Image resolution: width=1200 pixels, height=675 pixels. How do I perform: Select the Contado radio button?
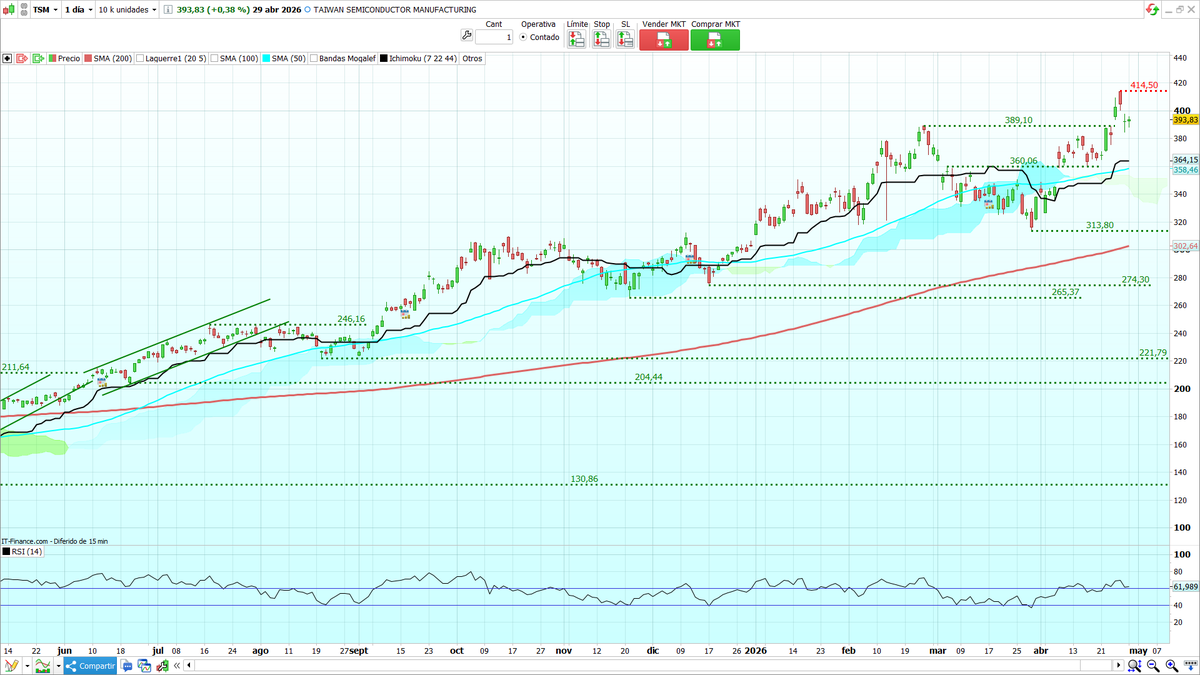(x=523, y=37)
